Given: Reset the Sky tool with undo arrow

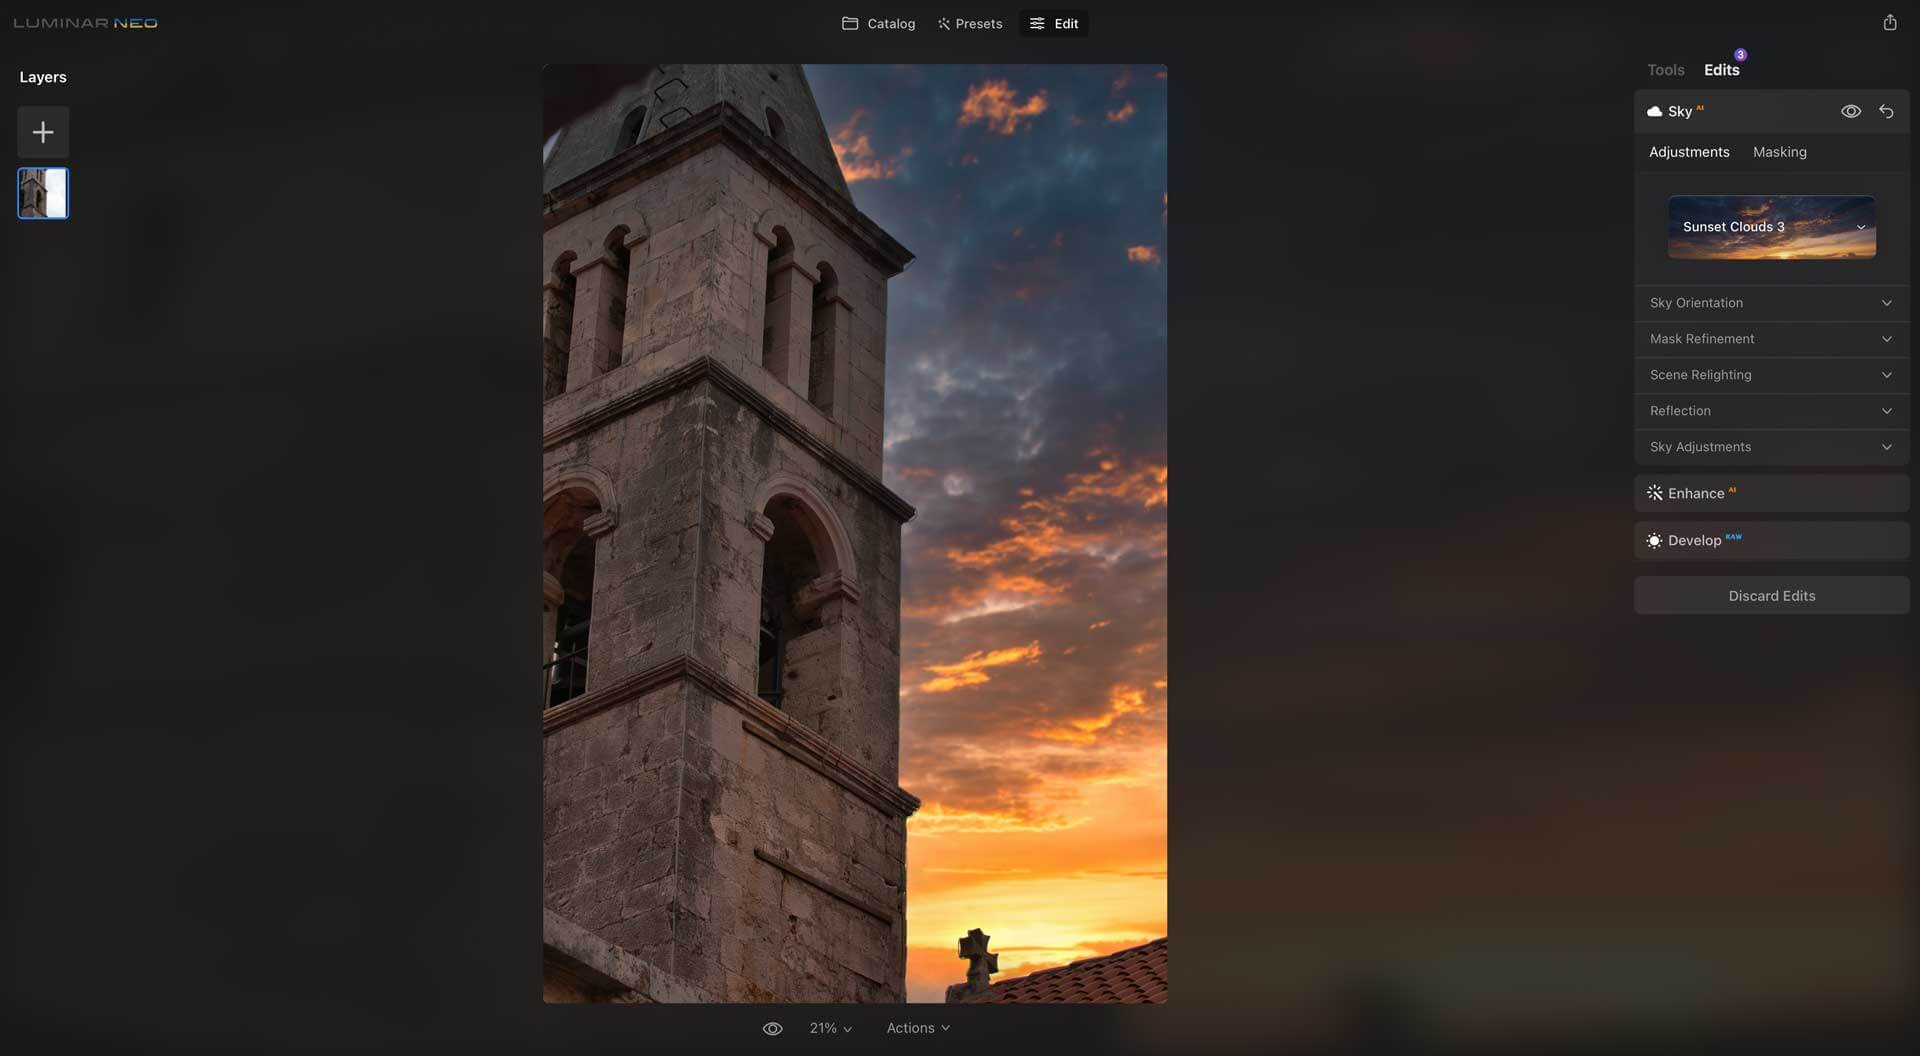Looking at the screenshot, I should click(x=1886, y=112).
